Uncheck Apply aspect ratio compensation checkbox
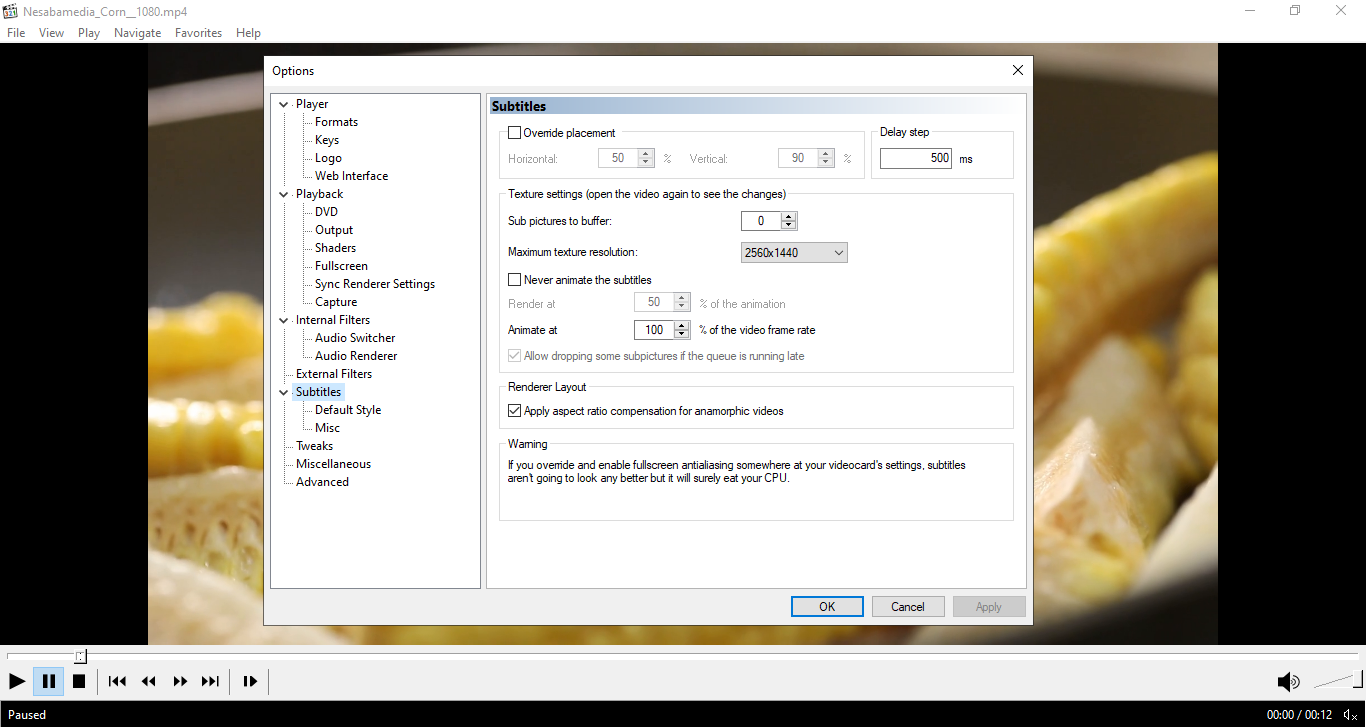 [x=515, y=411]
